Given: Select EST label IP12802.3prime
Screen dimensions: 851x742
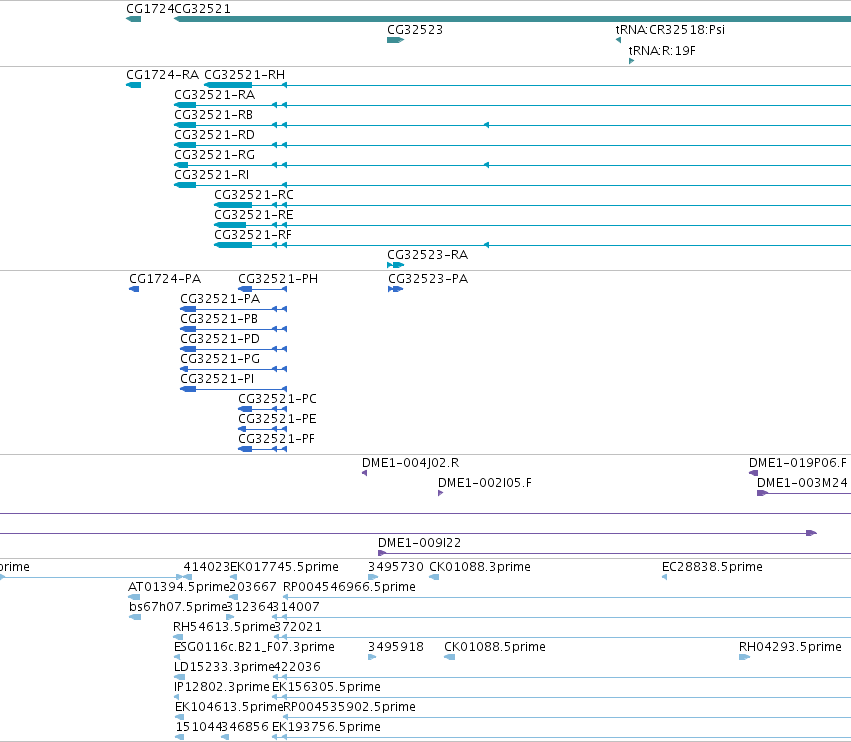Looking at the screenshot, I should point(221,687).
